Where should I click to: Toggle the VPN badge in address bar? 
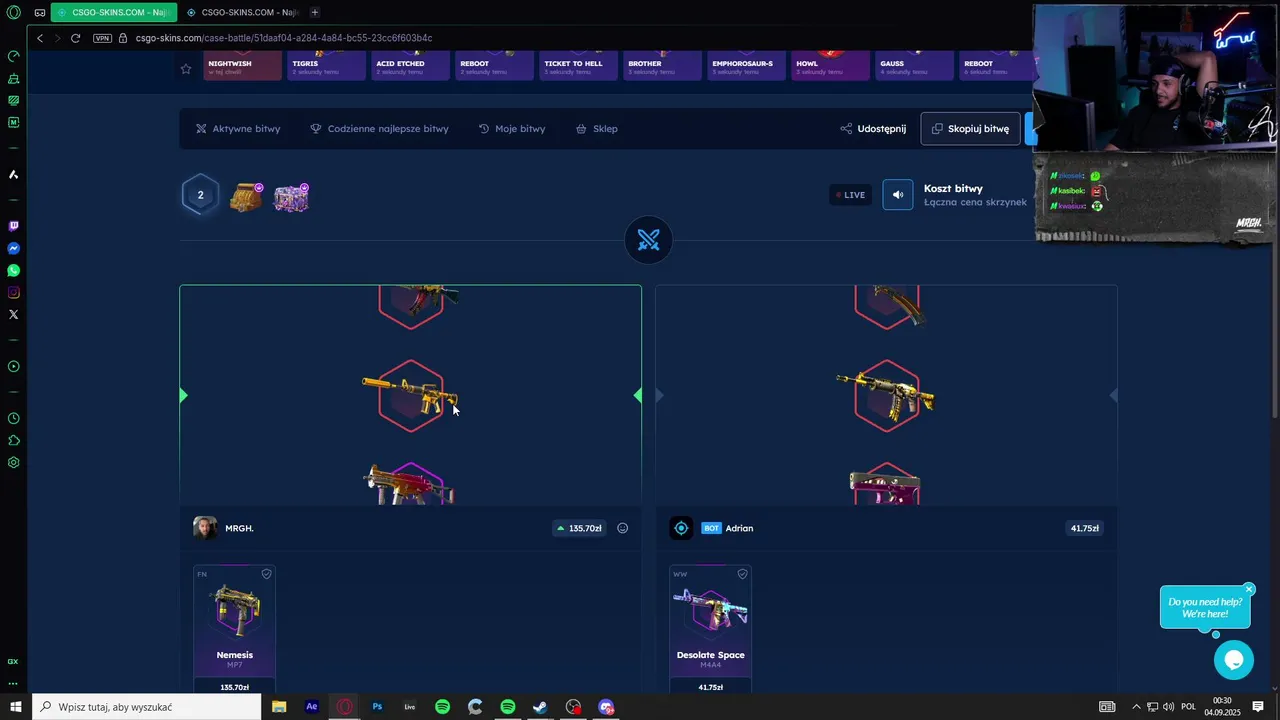(x=102, y=38)
